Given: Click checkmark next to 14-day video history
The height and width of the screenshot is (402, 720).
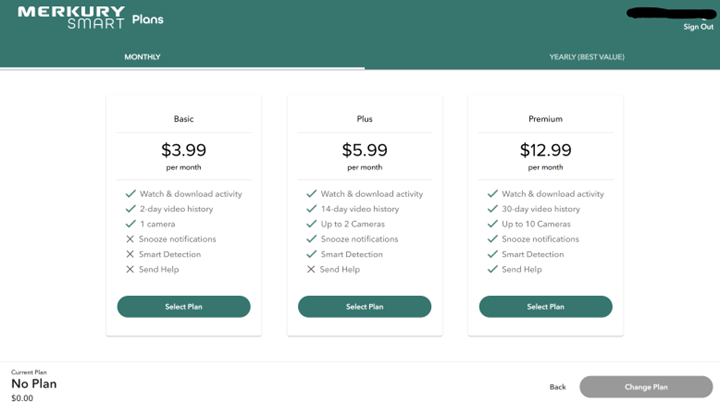Looking at the screenshot, I should [311, 209].
